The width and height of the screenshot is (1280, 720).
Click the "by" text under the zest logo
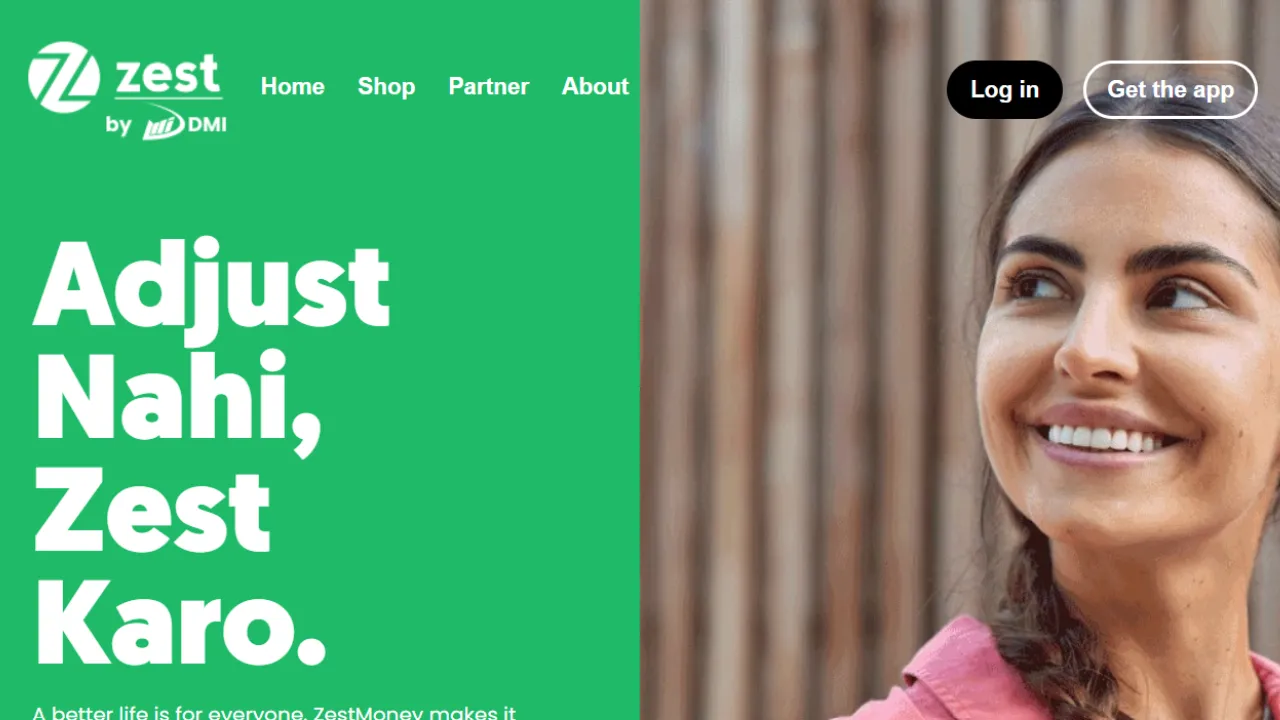click(x=118, y=126)
